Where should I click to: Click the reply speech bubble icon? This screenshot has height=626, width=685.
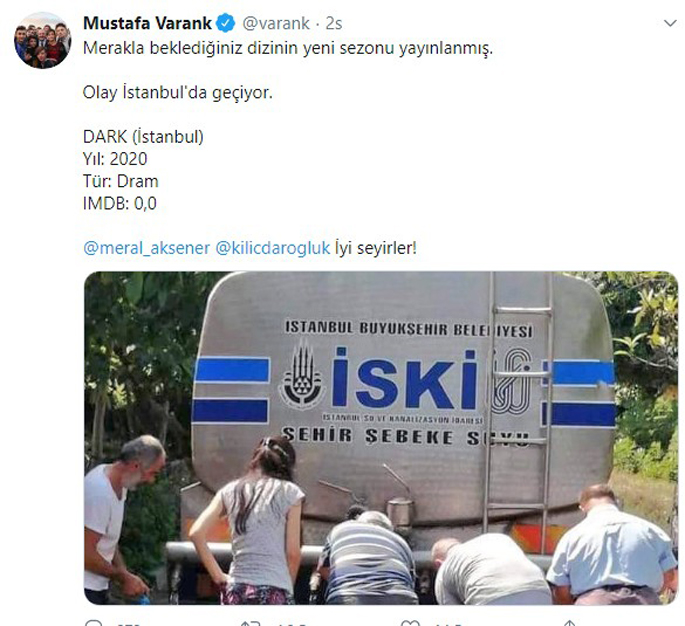93,623
